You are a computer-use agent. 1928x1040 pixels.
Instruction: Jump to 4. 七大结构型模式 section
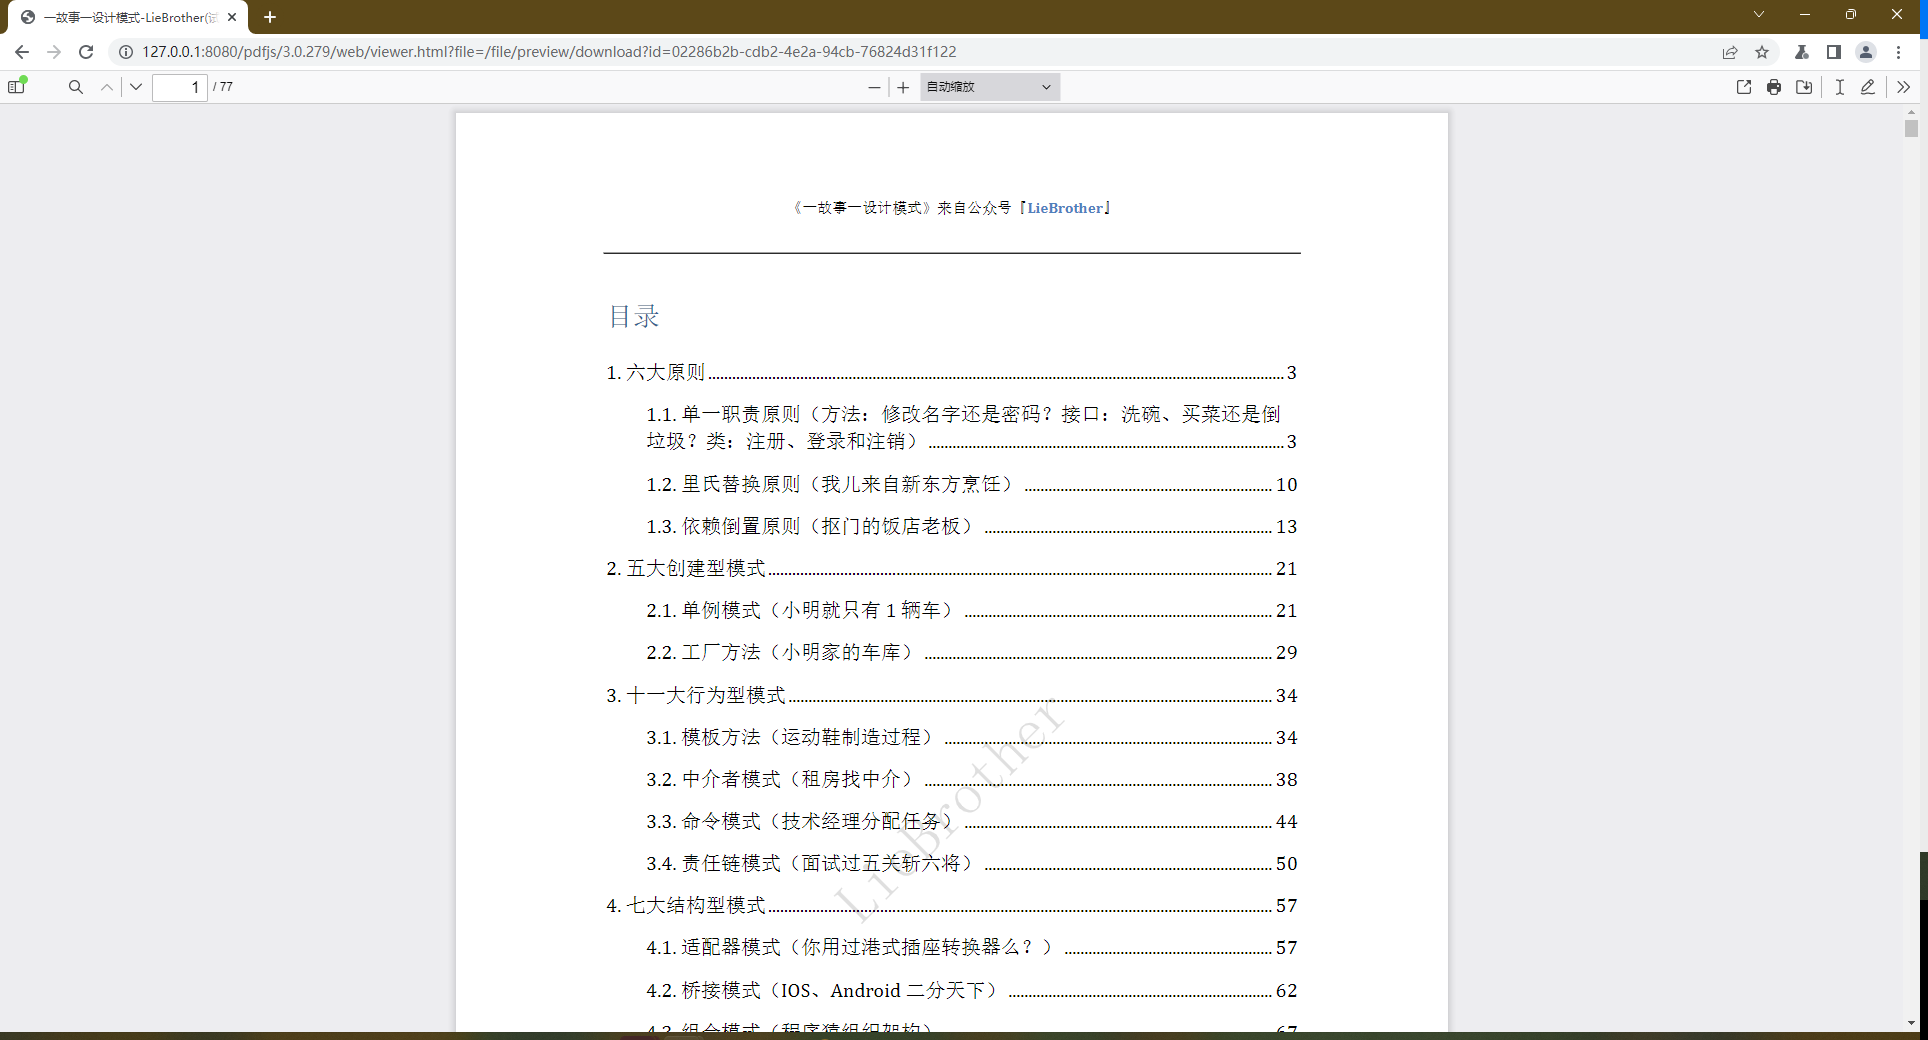coord(951,905)
